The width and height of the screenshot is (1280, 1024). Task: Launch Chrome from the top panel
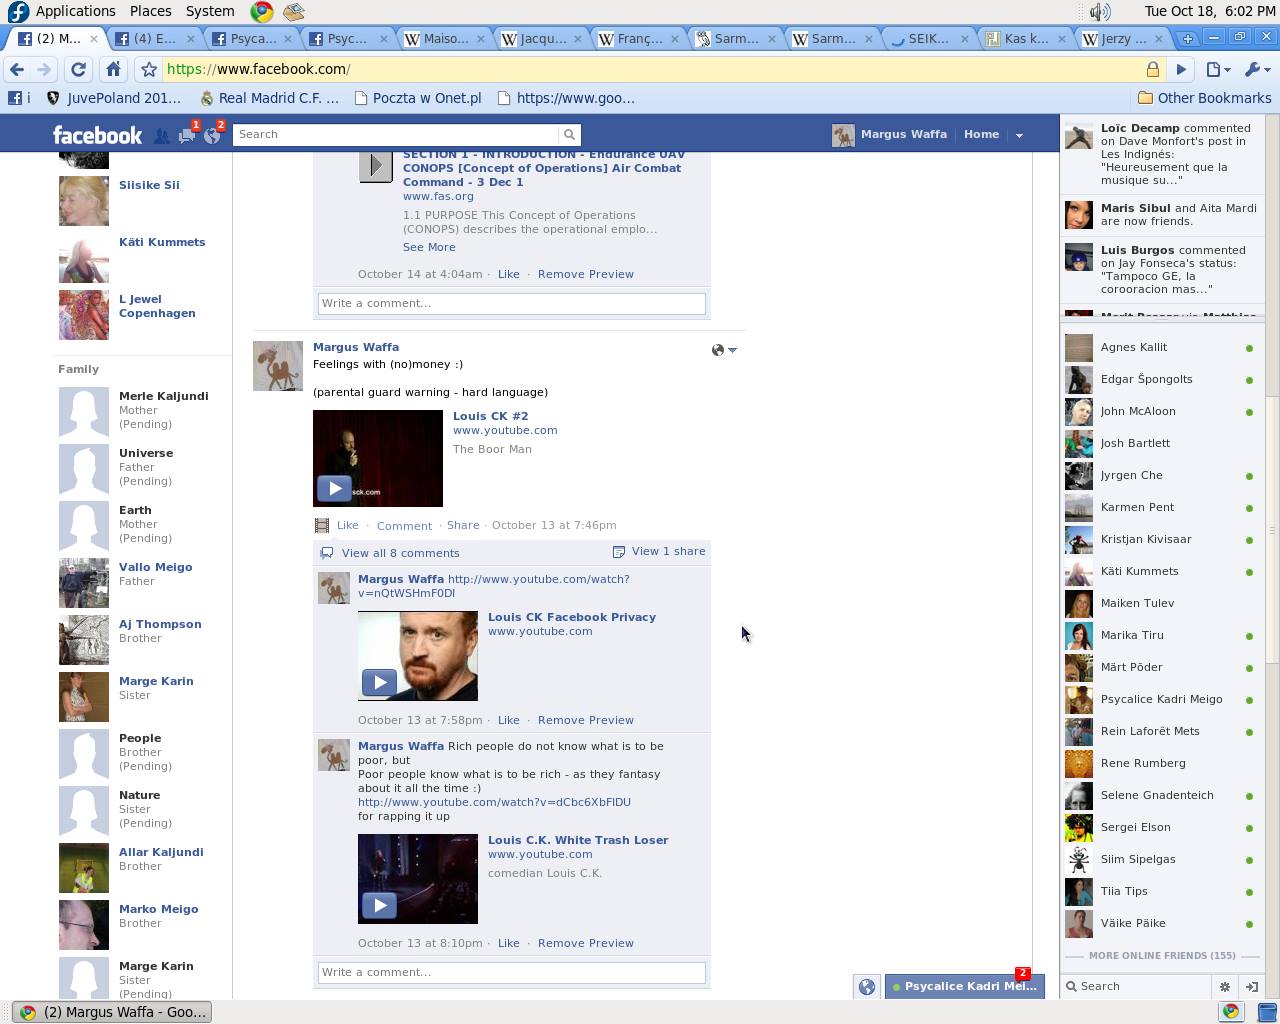(262, 11)
